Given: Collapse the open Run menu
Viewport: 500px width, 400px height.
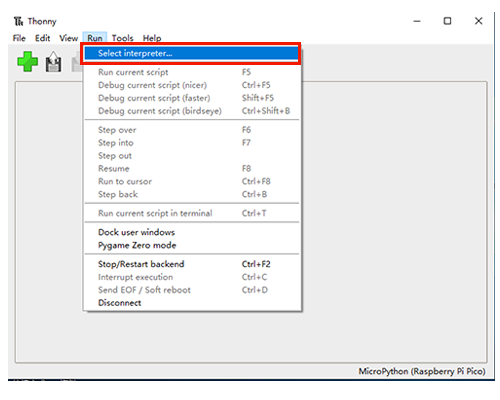Looking at the screenshot, I should tap(95, 38).
